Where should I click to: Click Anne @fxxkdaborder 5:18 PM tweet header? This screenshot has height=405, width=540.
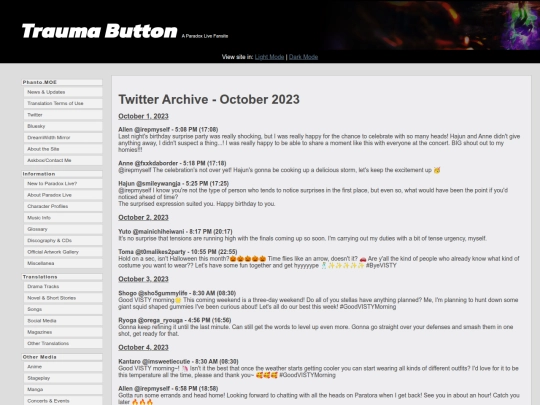172,163
